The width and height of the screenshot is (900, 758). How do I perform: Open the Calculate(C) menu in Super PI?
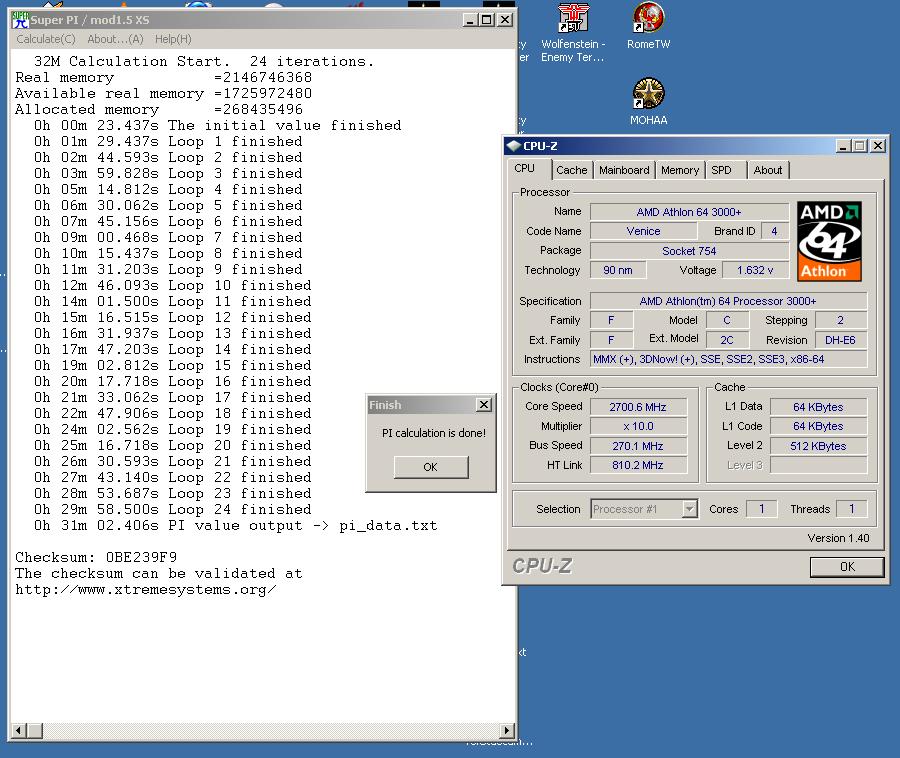(x=45, y=39)
